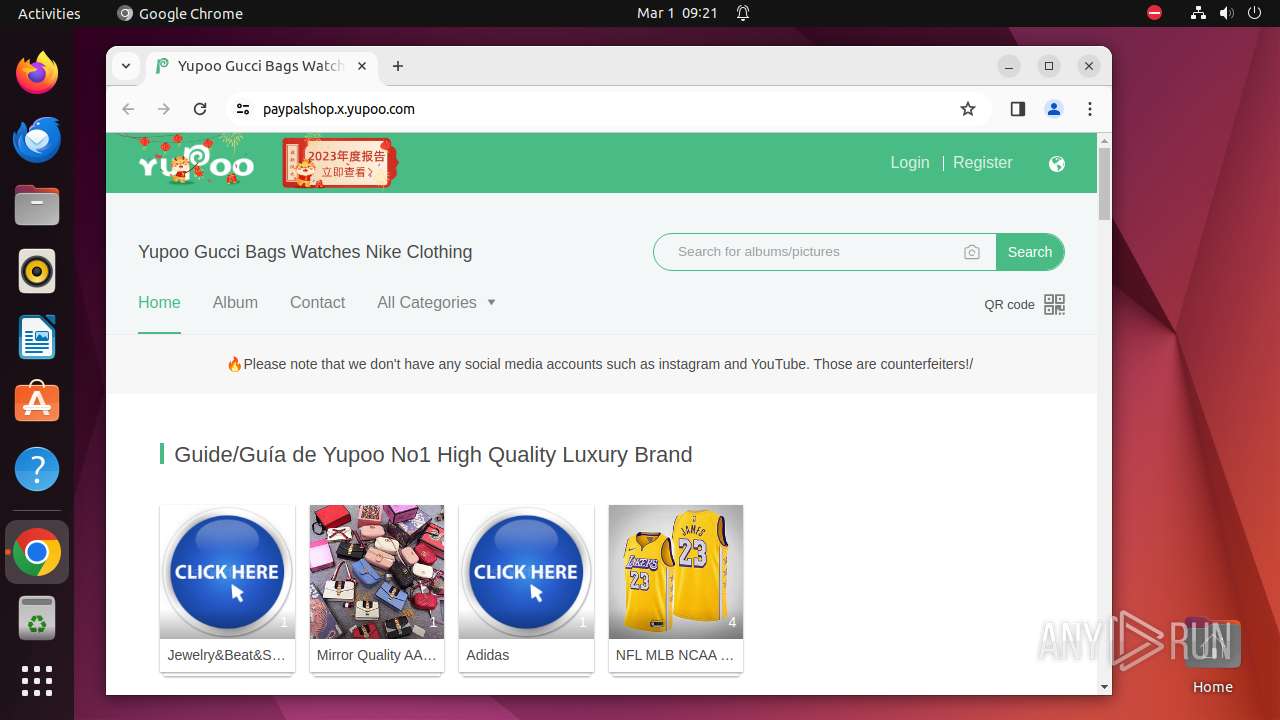Click the green Search button

[1030, 252]
